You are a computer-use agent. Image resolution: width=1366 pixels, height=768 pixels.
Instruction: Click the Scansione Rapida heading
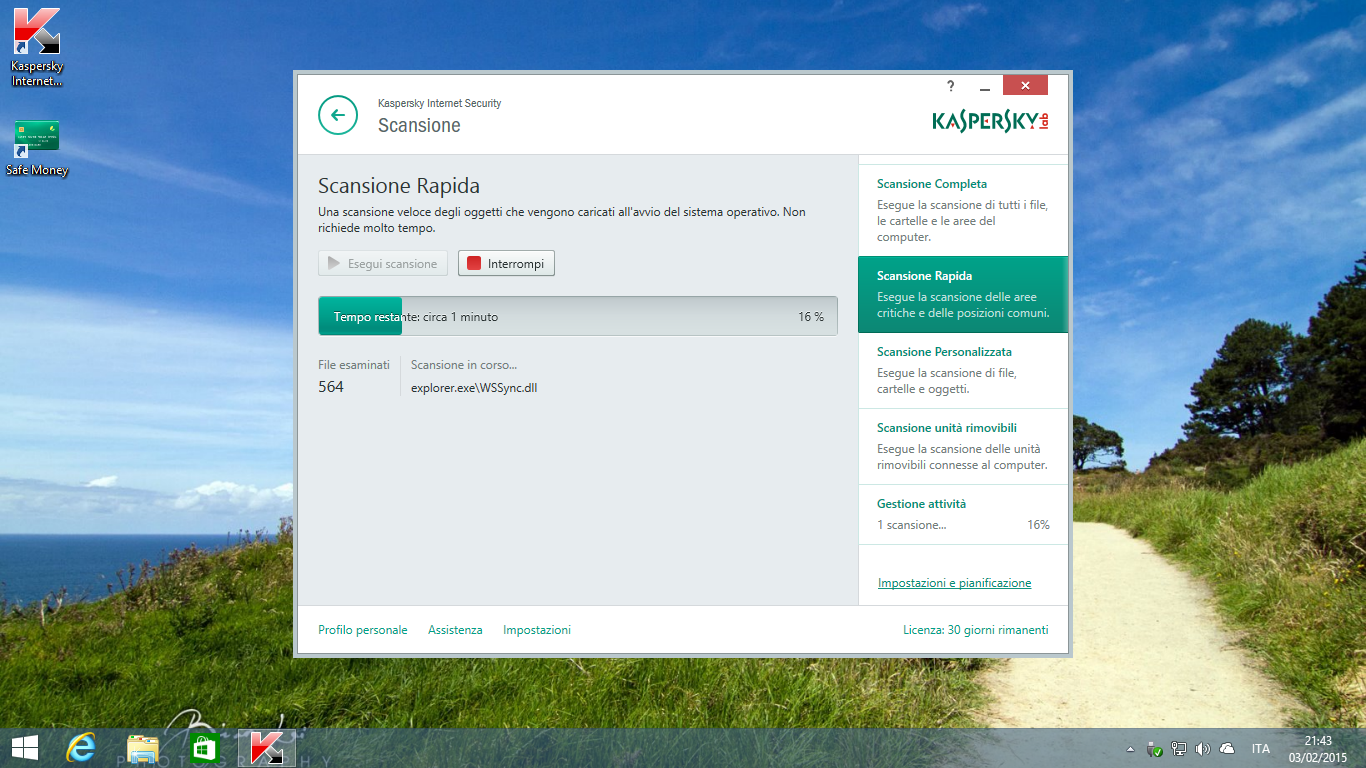coord(399,186)
